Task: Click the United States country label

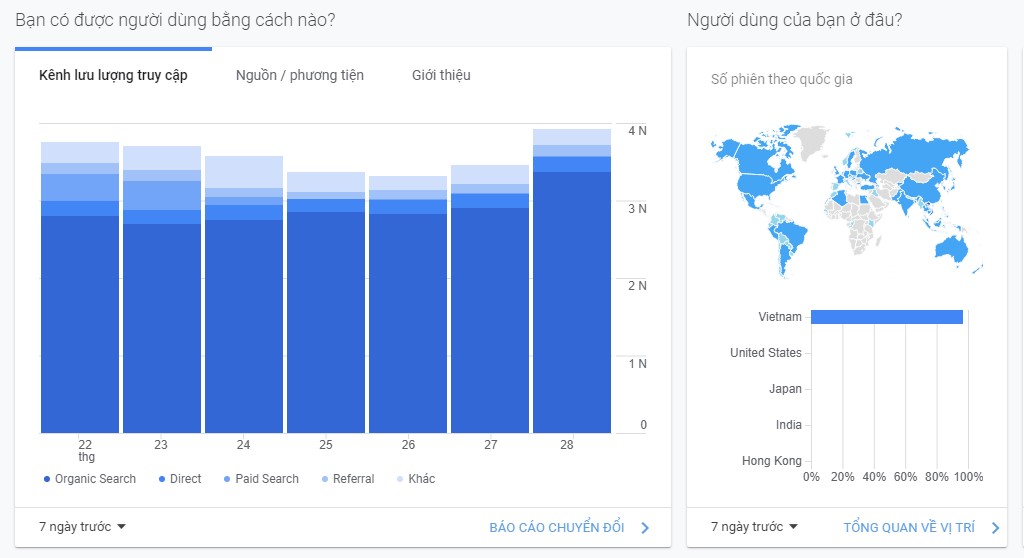Action: click(x=765, y=353)
